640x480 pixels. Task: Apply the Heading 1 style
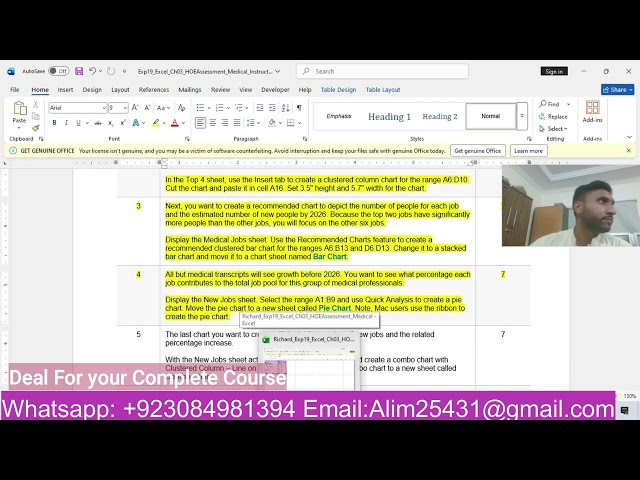389,117
